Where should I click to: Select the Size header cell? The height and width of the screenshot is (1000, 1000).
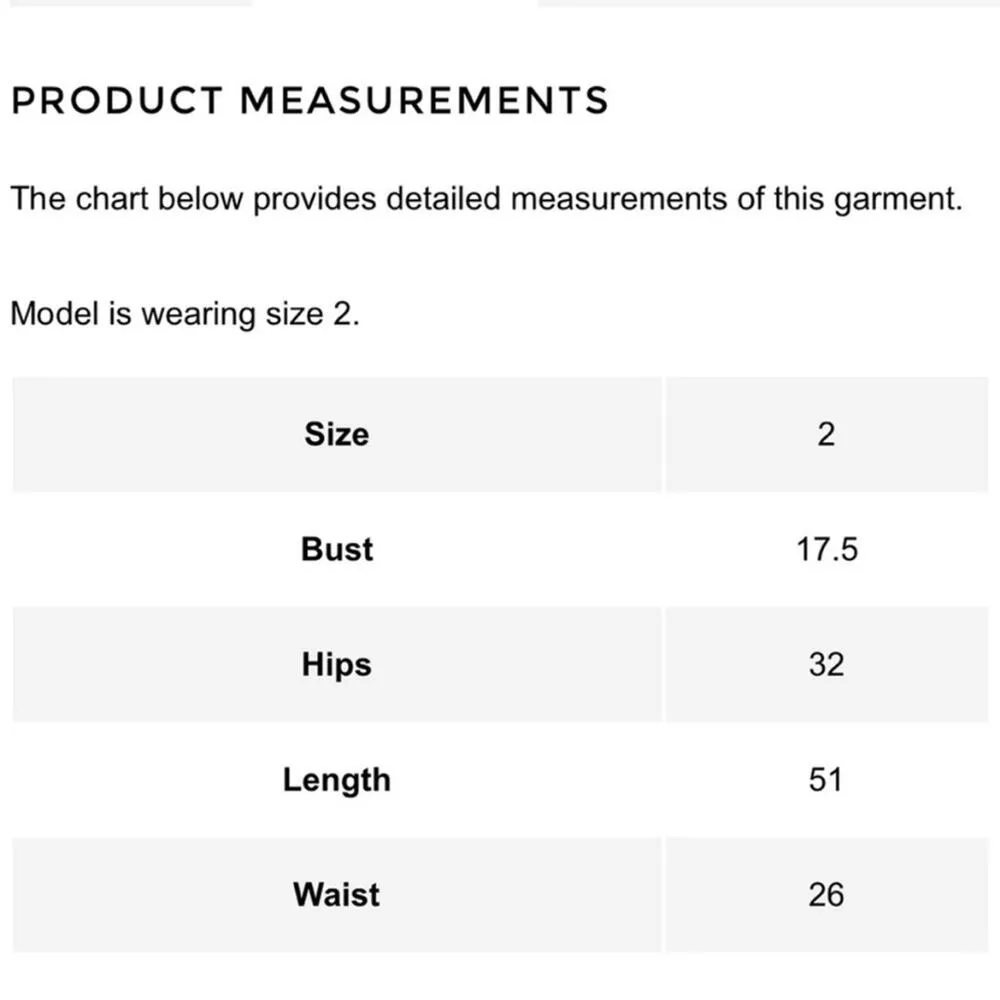point(336,434)
